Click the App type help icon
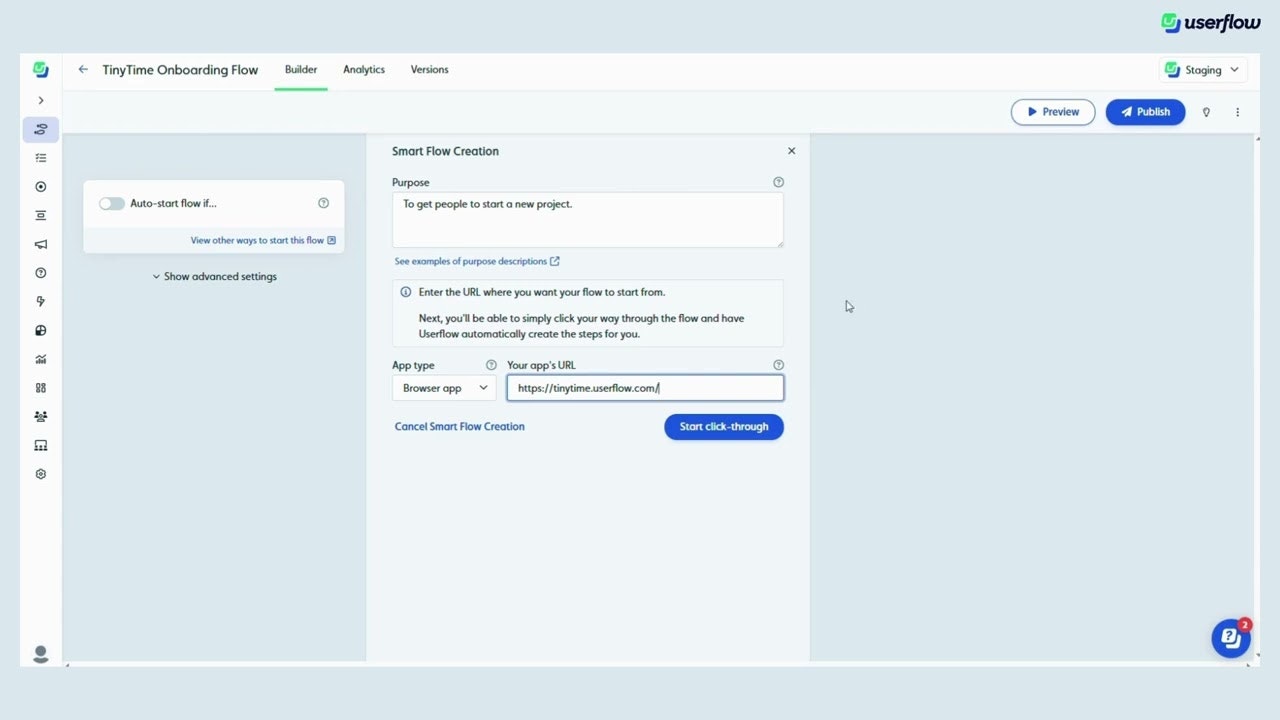This screenshot has height=720, width=1280. click(x=491, y=365)
